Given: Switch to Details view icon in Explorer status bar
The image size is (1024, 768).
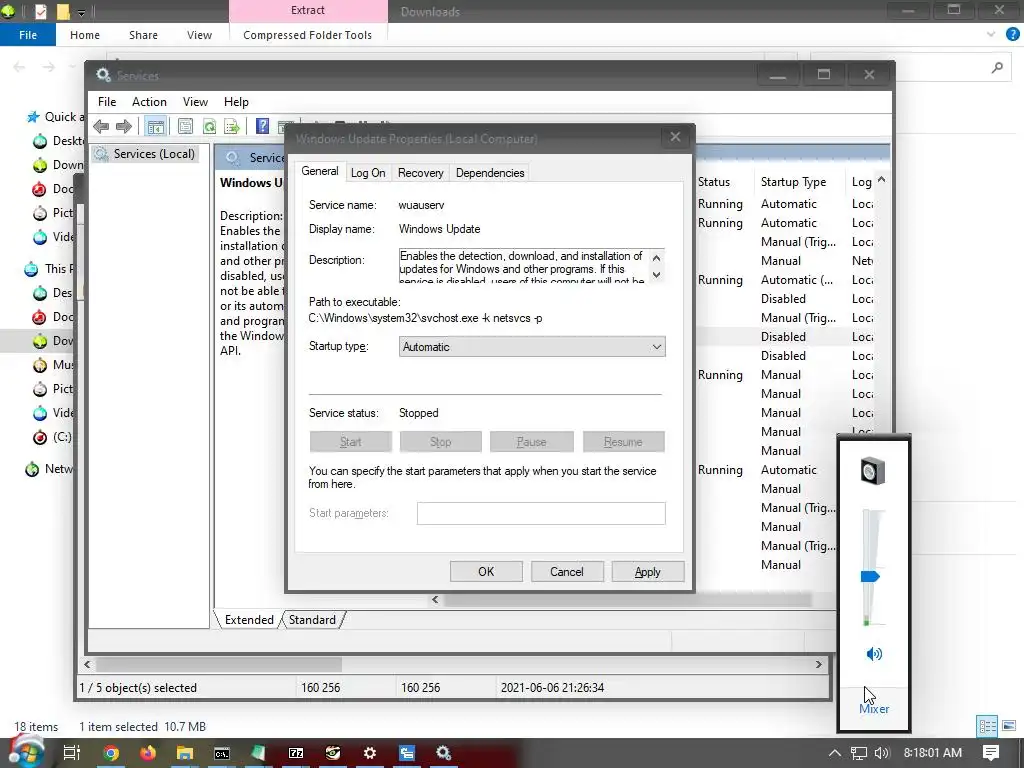Looking at the screenshot, I should (x=987, y=726).
